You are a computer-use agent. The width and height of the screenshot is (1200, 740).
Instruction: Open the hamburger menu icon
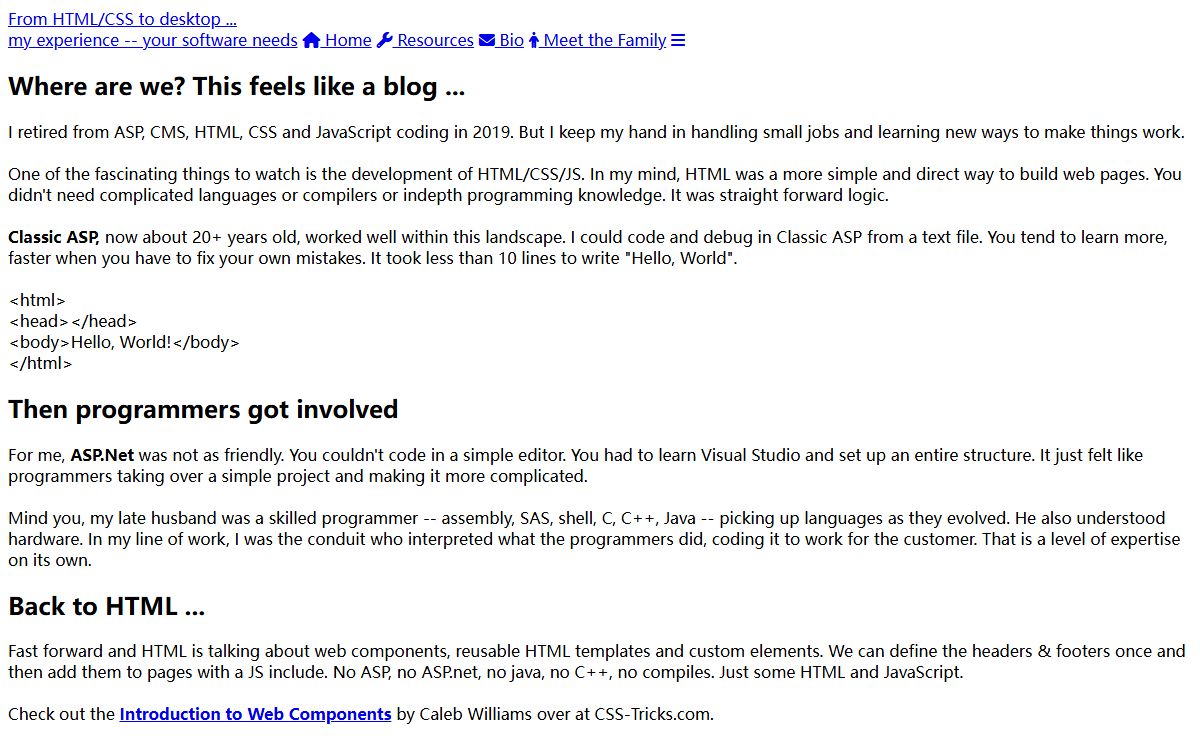678,40
